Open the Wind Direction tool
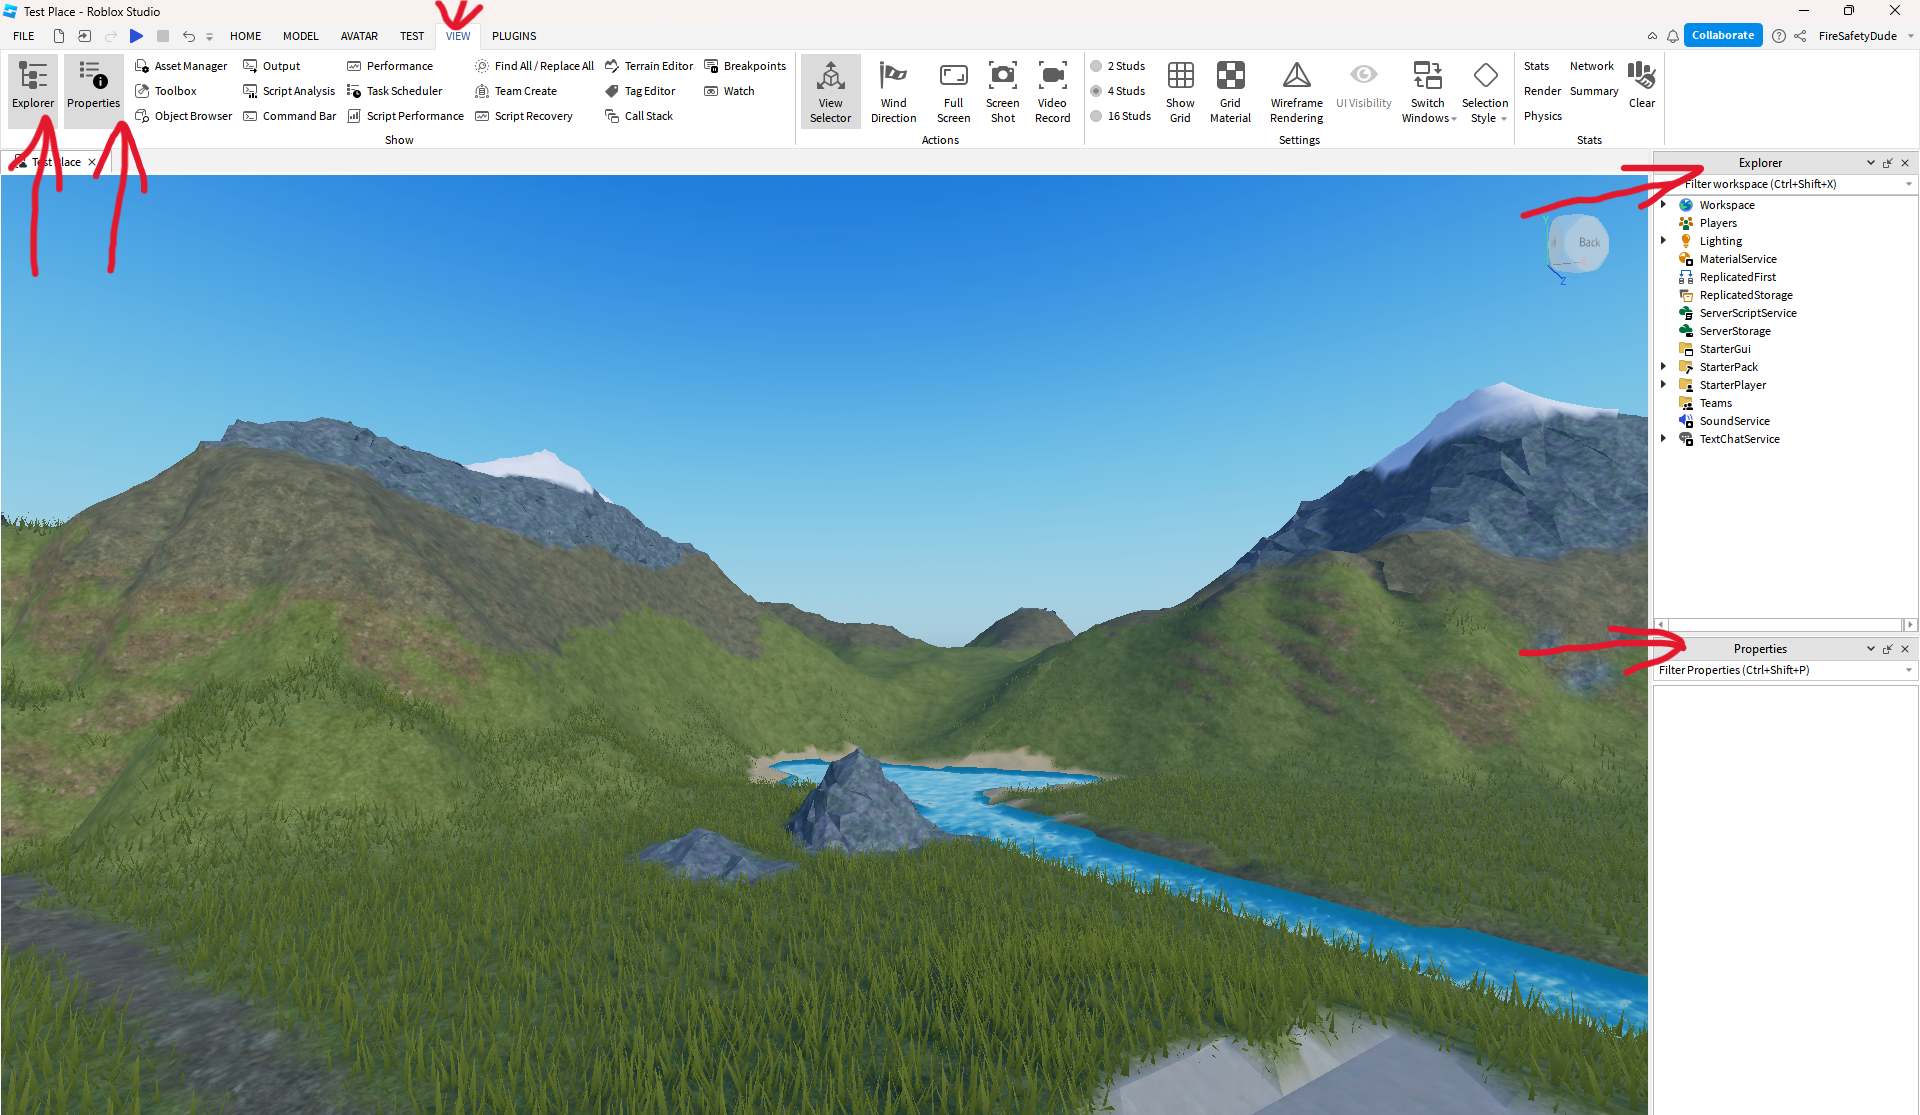Screen dimensions: 1920x1115 (x=893, y=90)
